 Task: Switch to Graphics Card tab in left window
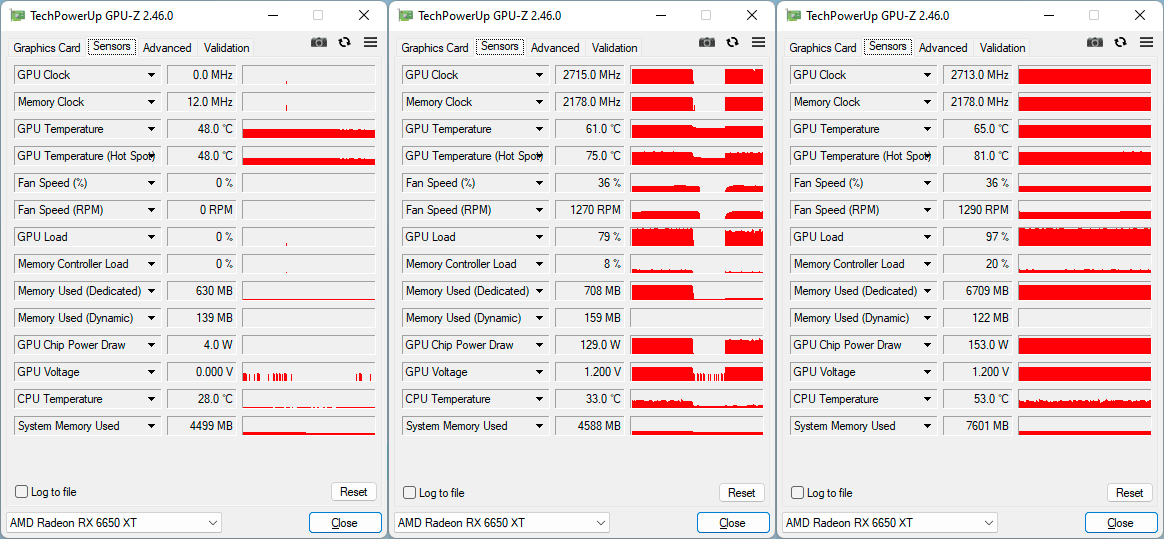coord(47,48)
